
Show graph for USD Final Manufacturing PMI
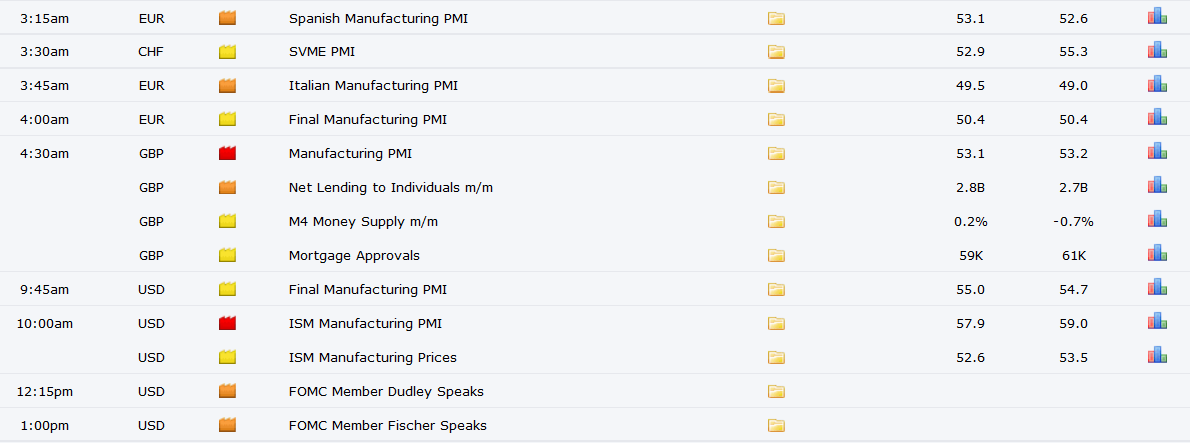[x=1157, y=287]
